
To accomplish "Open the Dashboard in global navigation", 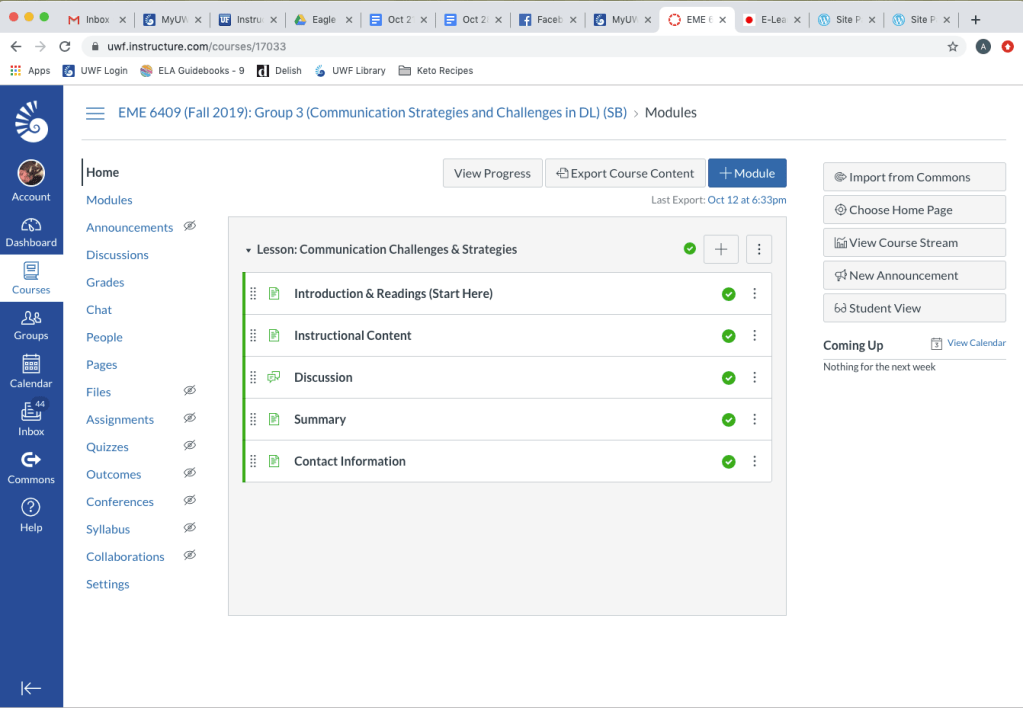I will point(31,231).
